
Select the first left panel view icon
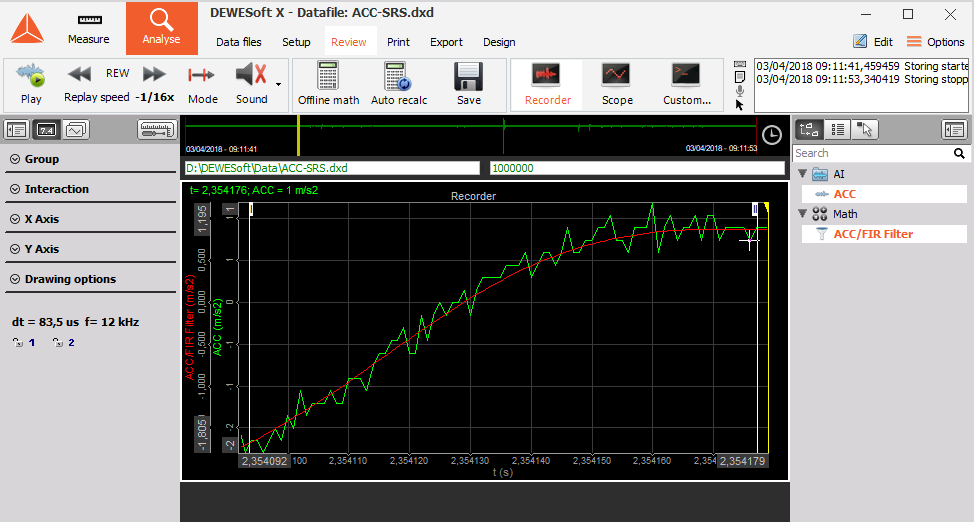(17, 130)
